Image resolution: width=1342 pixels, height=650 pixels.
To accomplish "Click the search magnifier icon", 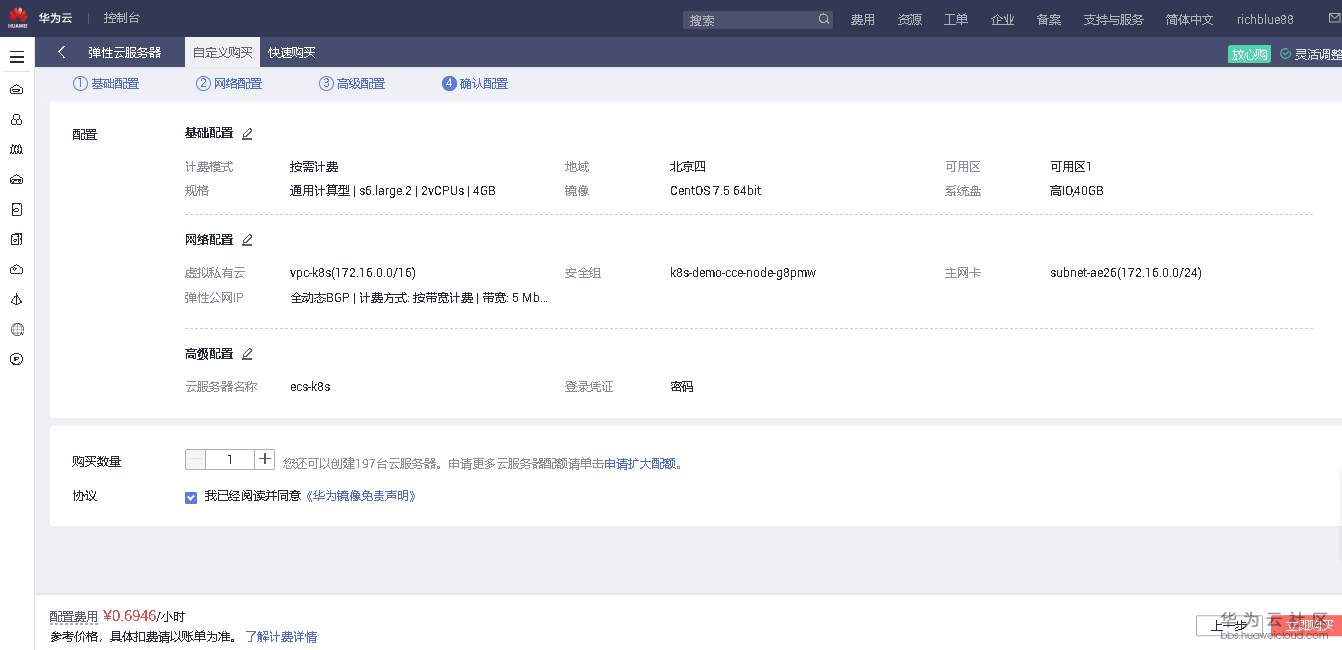I will click(824, 19).
